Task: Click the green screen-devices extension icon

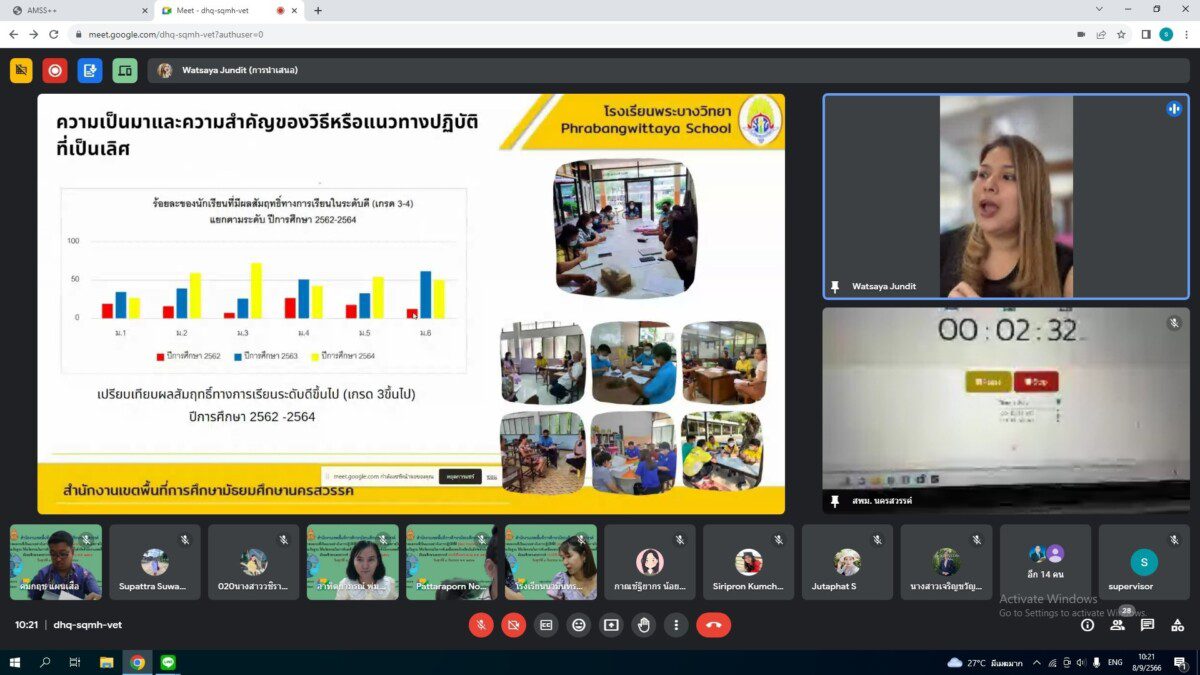Action: pos(124,70)
